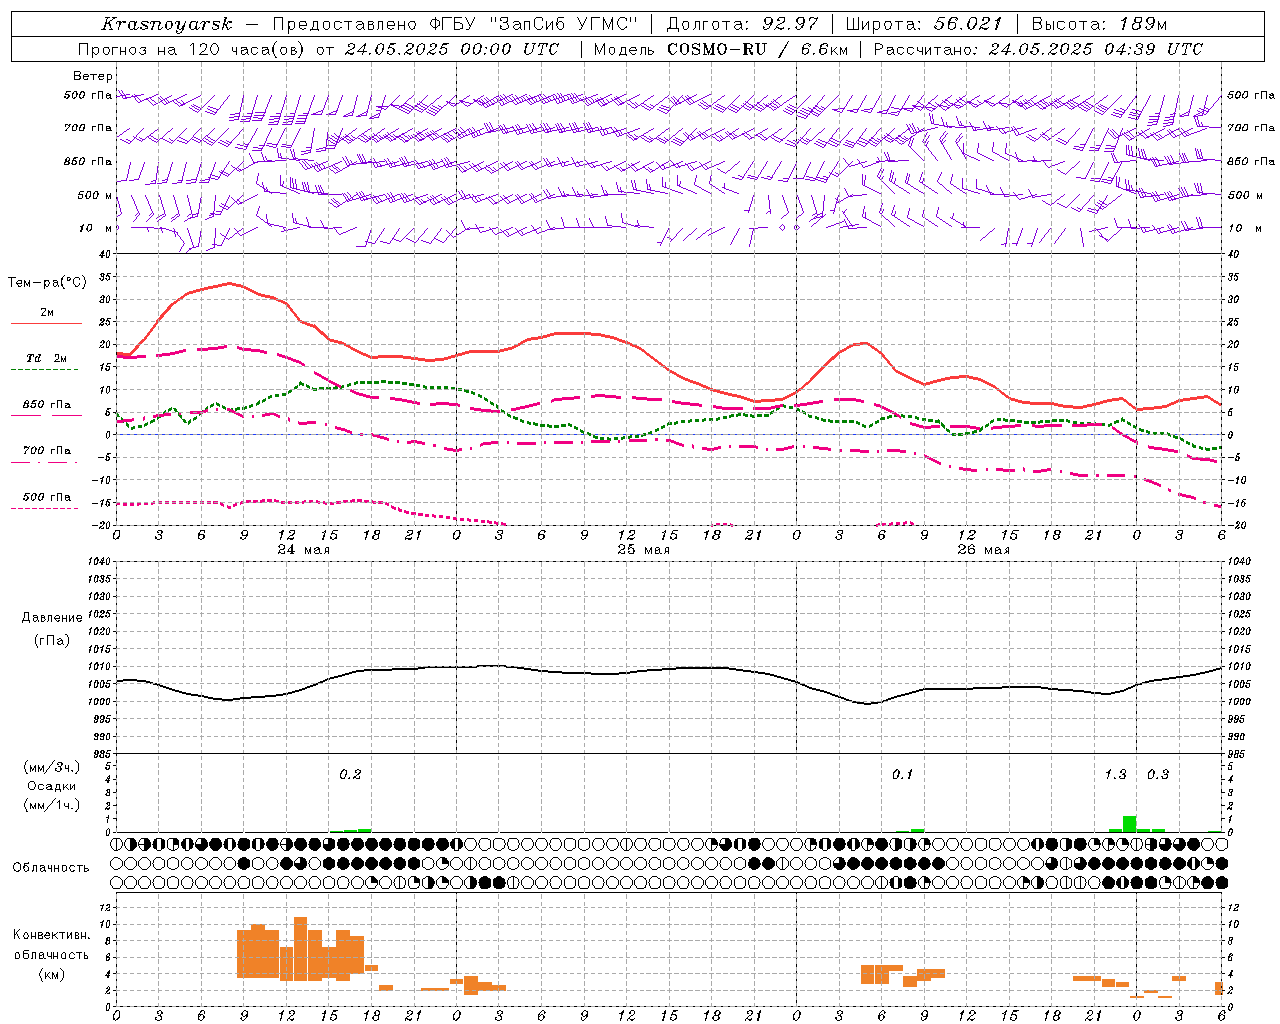Click the '25 мая' date label
The height and width of the screenshot is (1024, 1280).
coord(643,550)
